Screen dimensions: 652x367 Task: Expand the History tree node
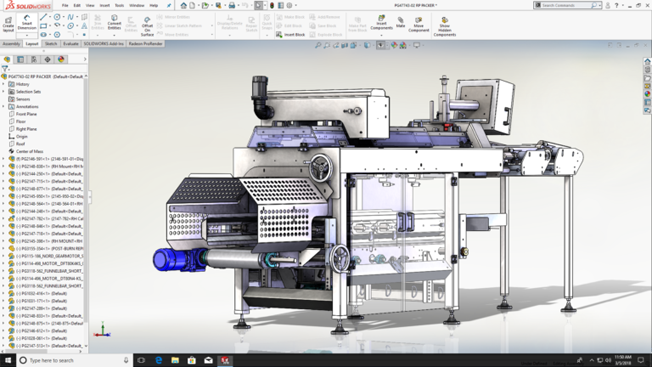point(3,84)
